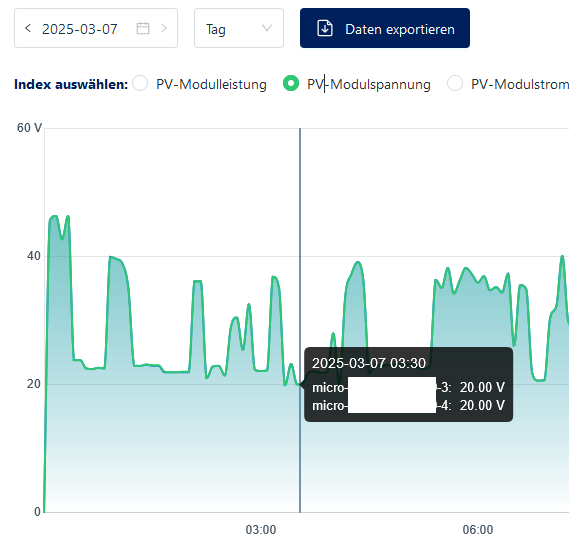Screen dimensions: 569x548
Task: Click Daten exportieren button
Action: coord(385,28)
